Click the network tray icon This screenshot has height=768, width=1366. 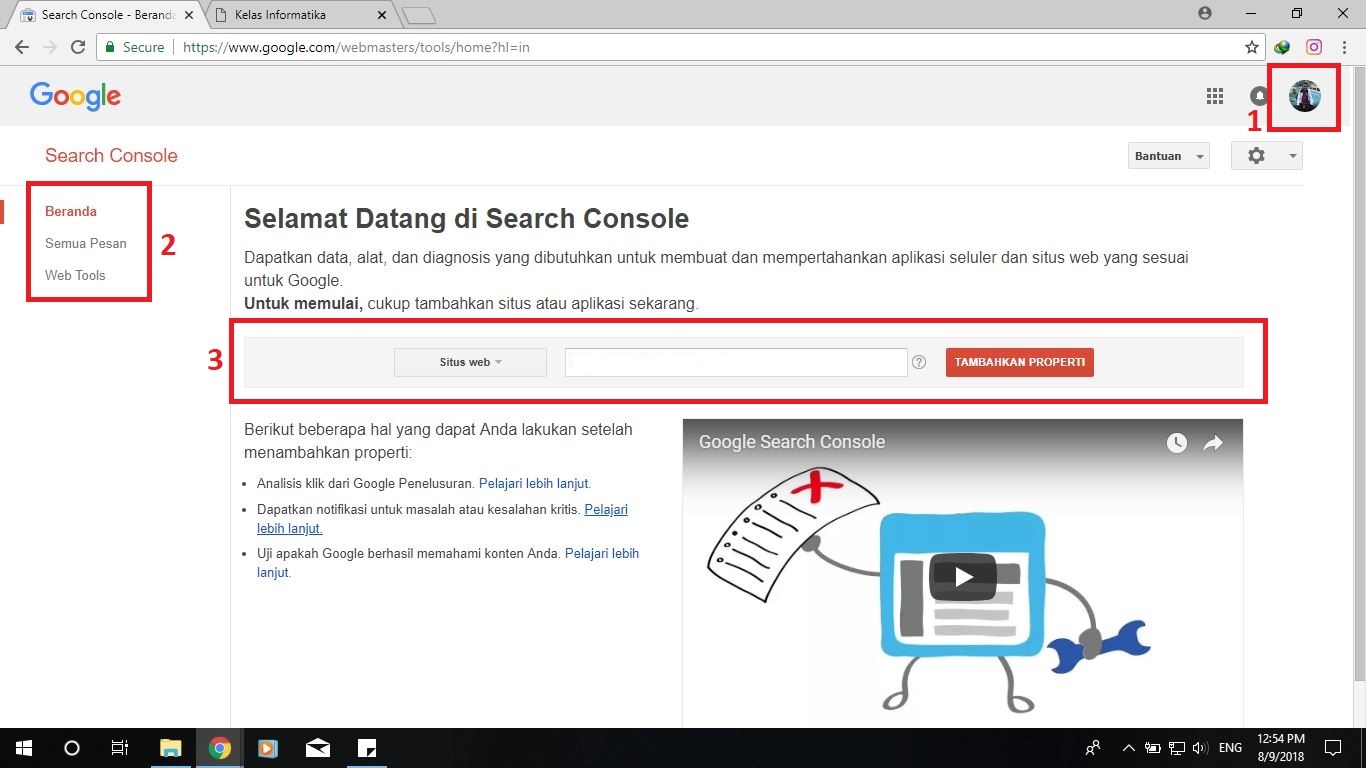click(x=1177, y=748)
